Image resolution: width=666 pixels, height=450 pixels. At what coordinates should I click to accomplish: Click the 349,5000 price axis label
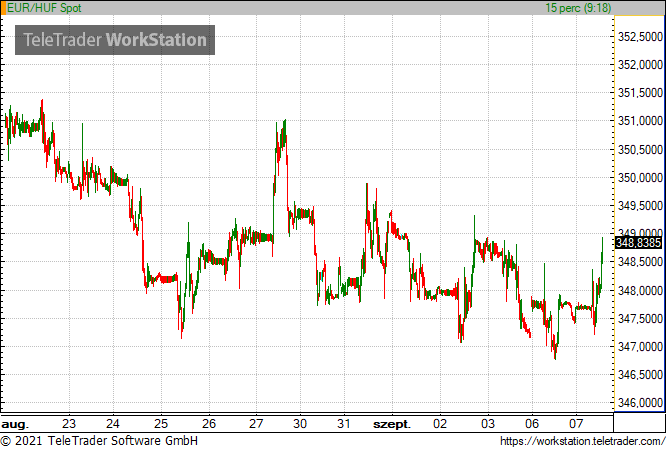pos(640,206)
